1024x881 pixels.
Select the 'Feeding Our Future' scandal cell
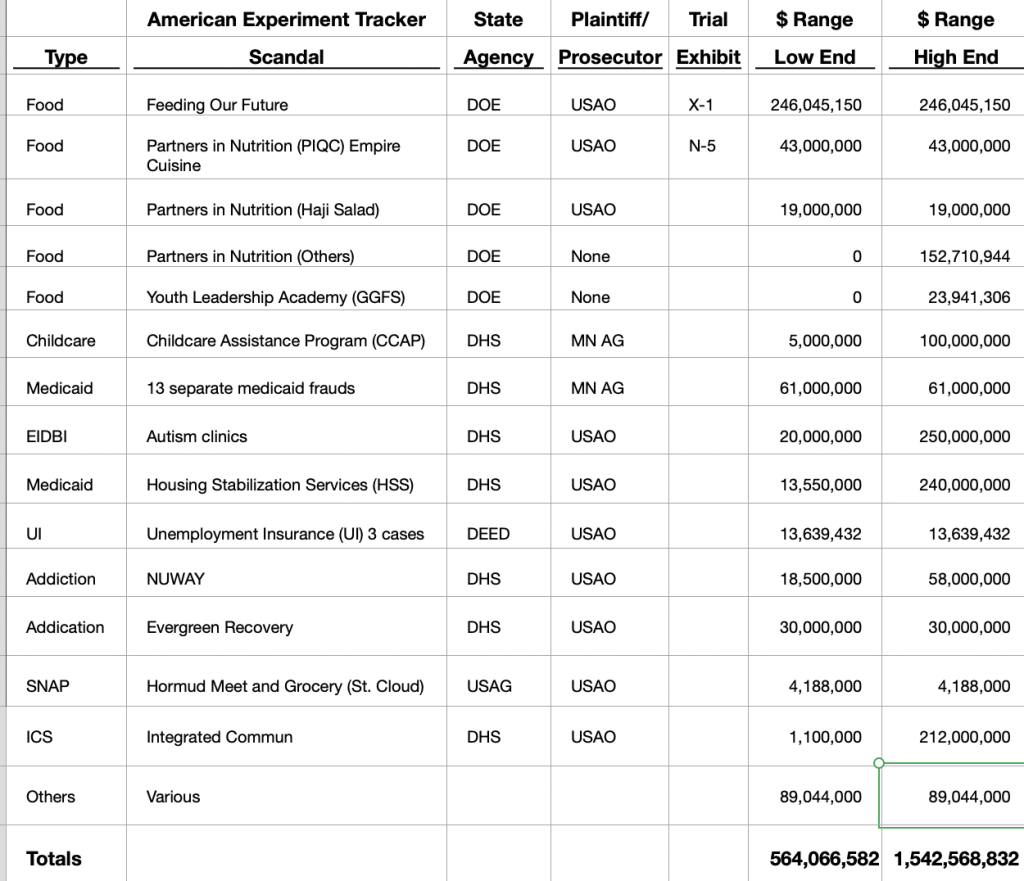click(217, 105)
